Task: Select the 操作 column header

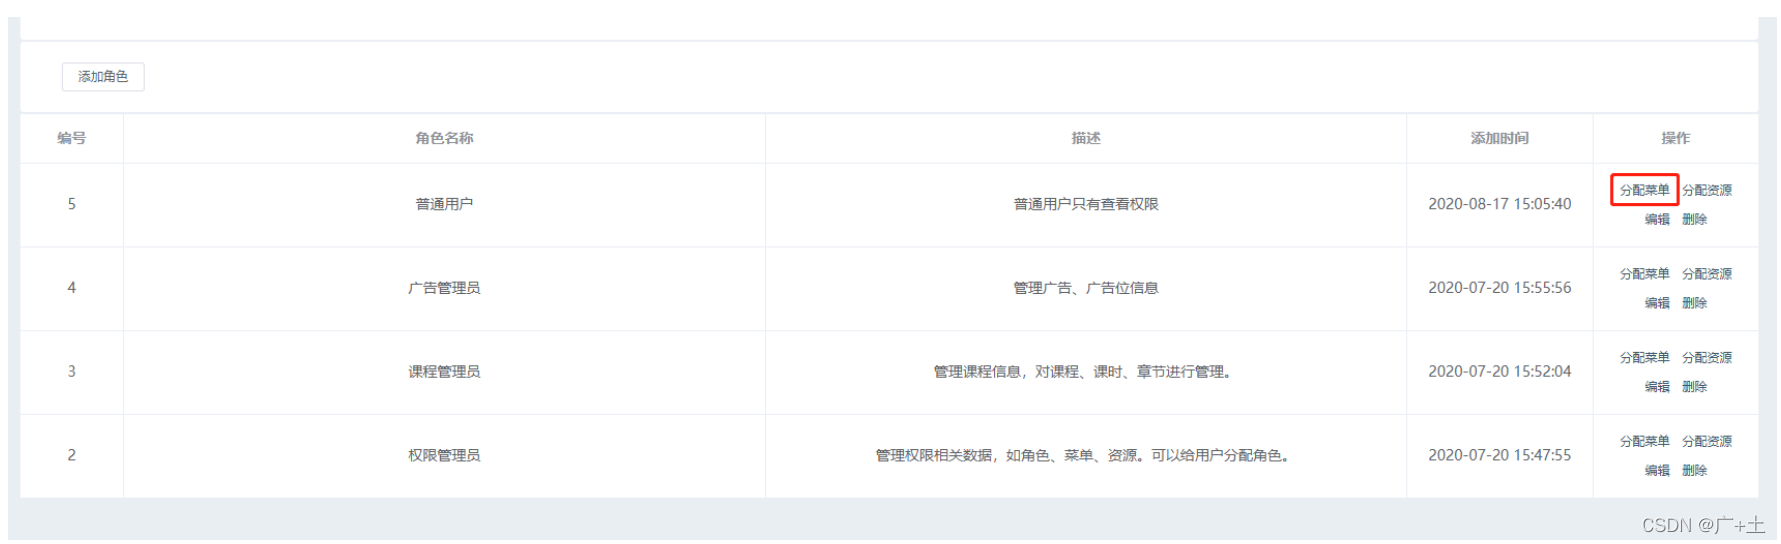Action: pos(1675,138)
